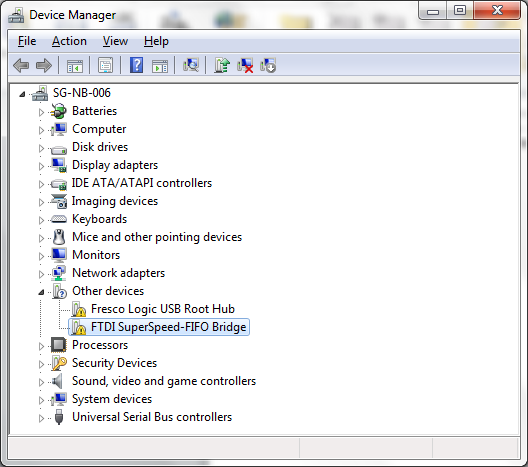The image size is (528, 467).
Task: Select Fresco Logic USB Root Hub
Action: (163, 309)
